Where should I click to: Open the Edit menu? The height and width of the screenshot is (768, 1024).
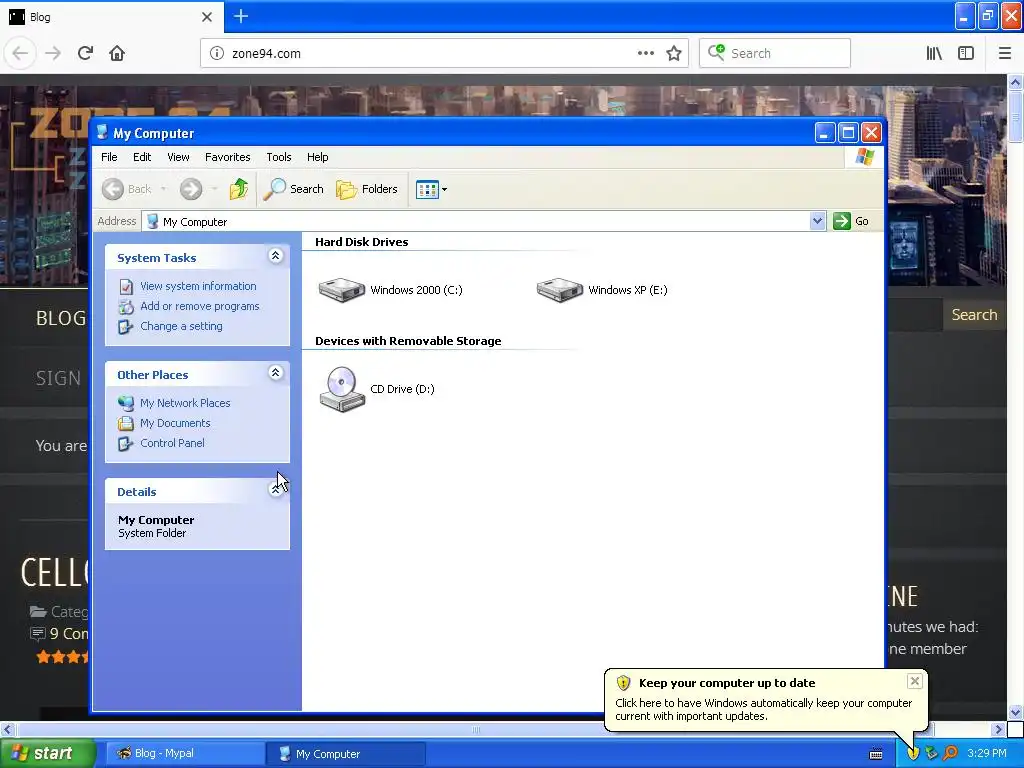pyautogui.click(x=142, y=157)
